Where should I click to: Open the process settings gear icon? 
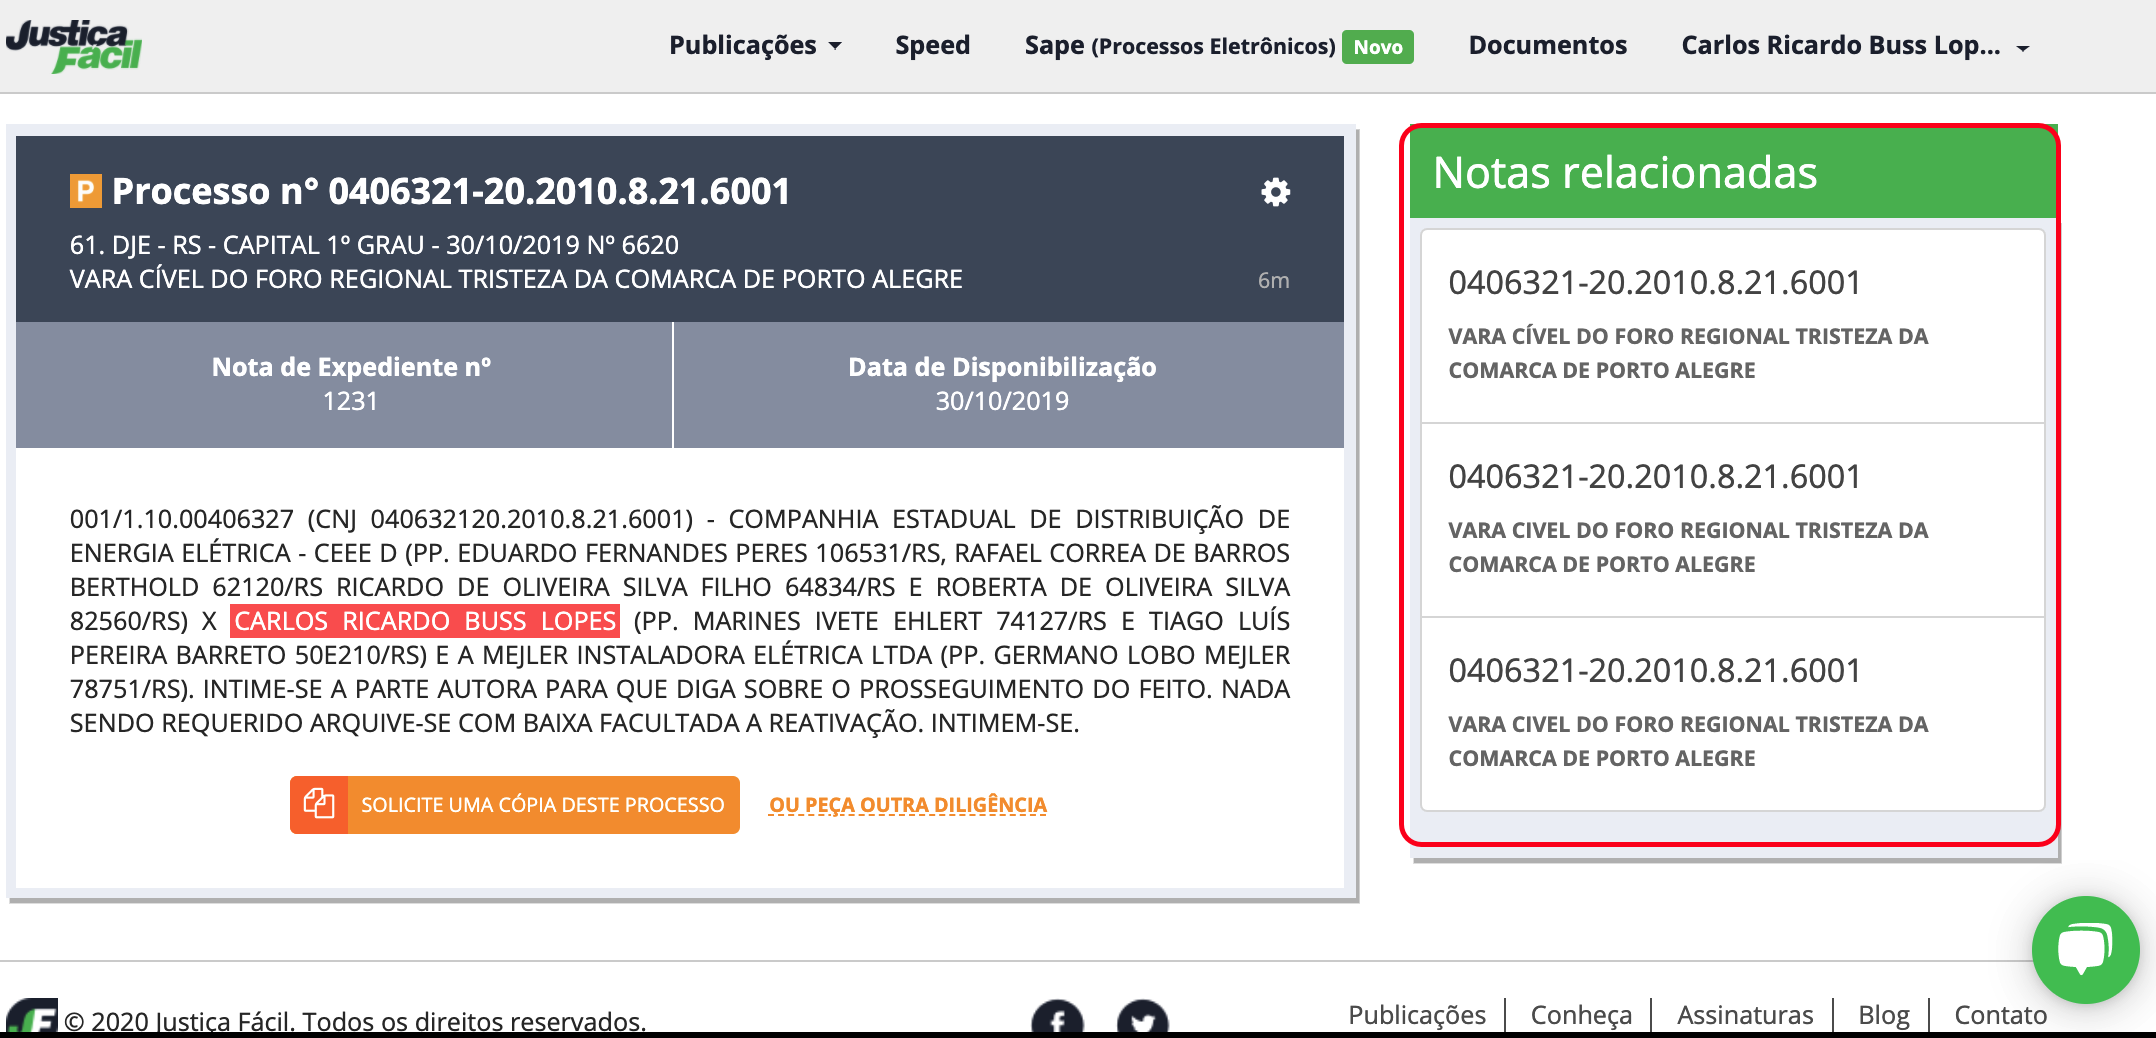pyautogui.click(x=1275, y=192)
